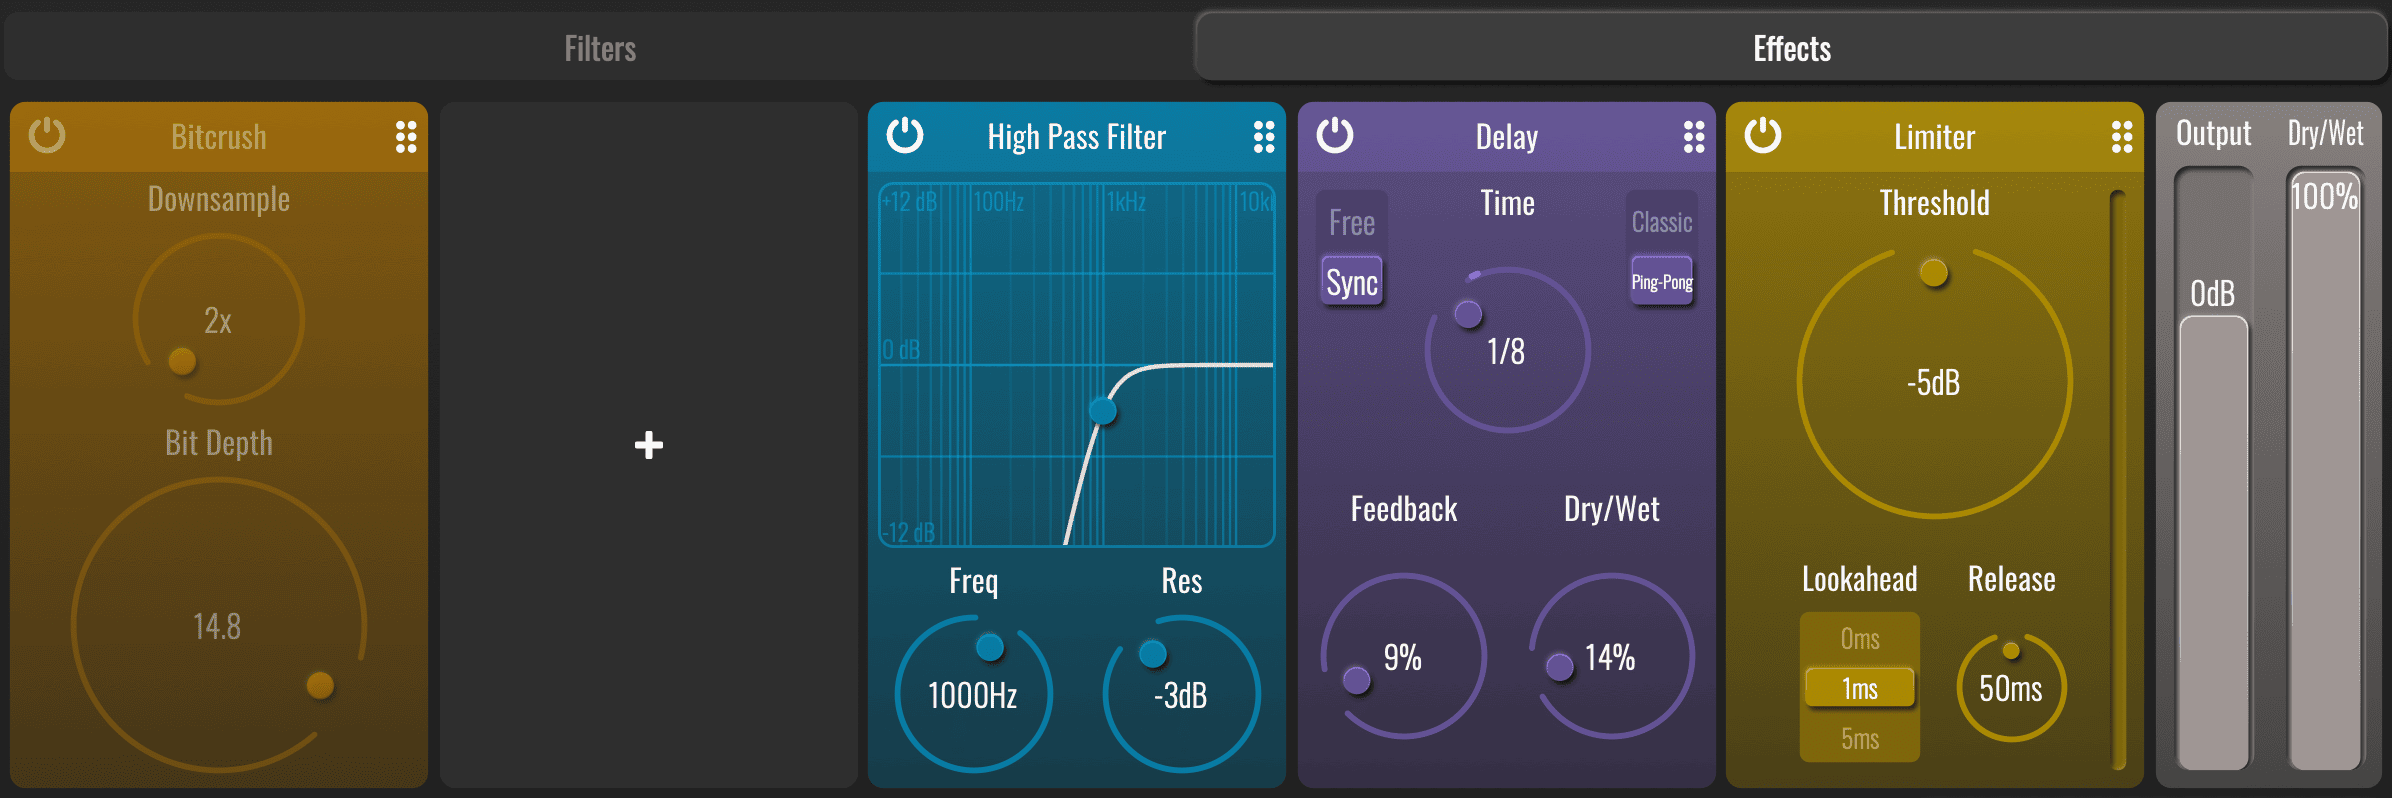Click the High Pass Filter grip dots

pyautogui.click(x=1264, y=137)
